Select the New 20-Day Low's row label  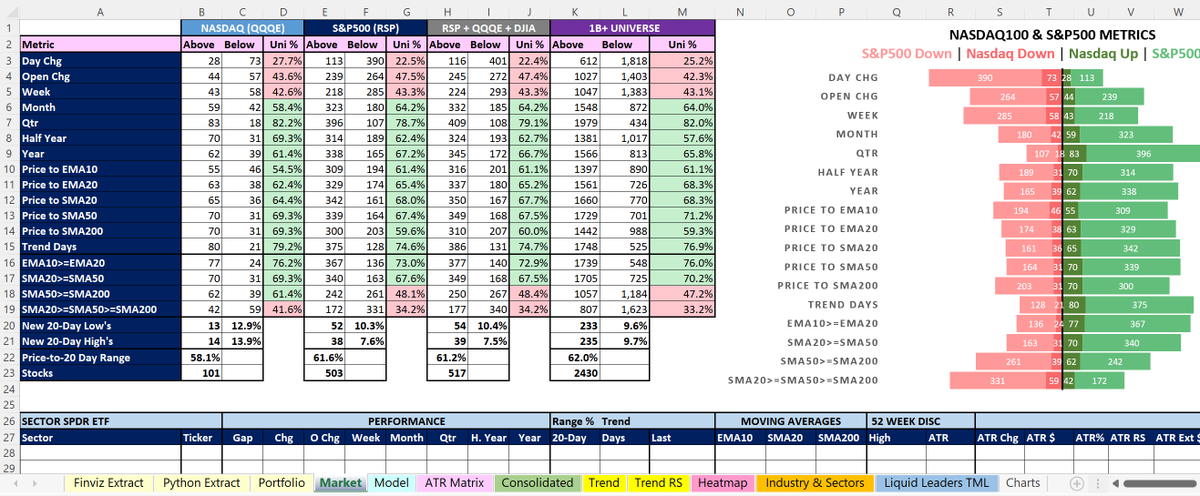point(100,326)
